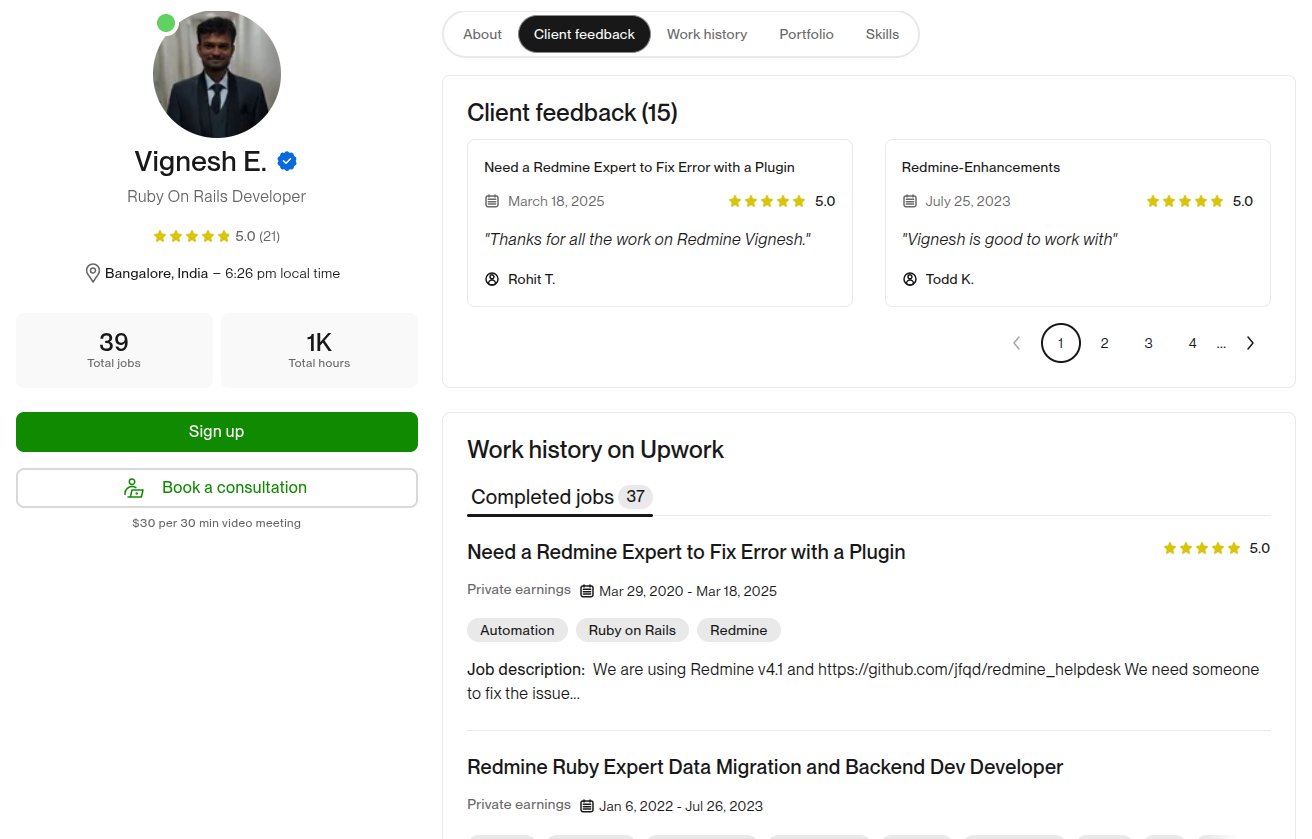
Task: Select the Completed jobs tab
Action: pyautogui.click(x=560, y=497)
